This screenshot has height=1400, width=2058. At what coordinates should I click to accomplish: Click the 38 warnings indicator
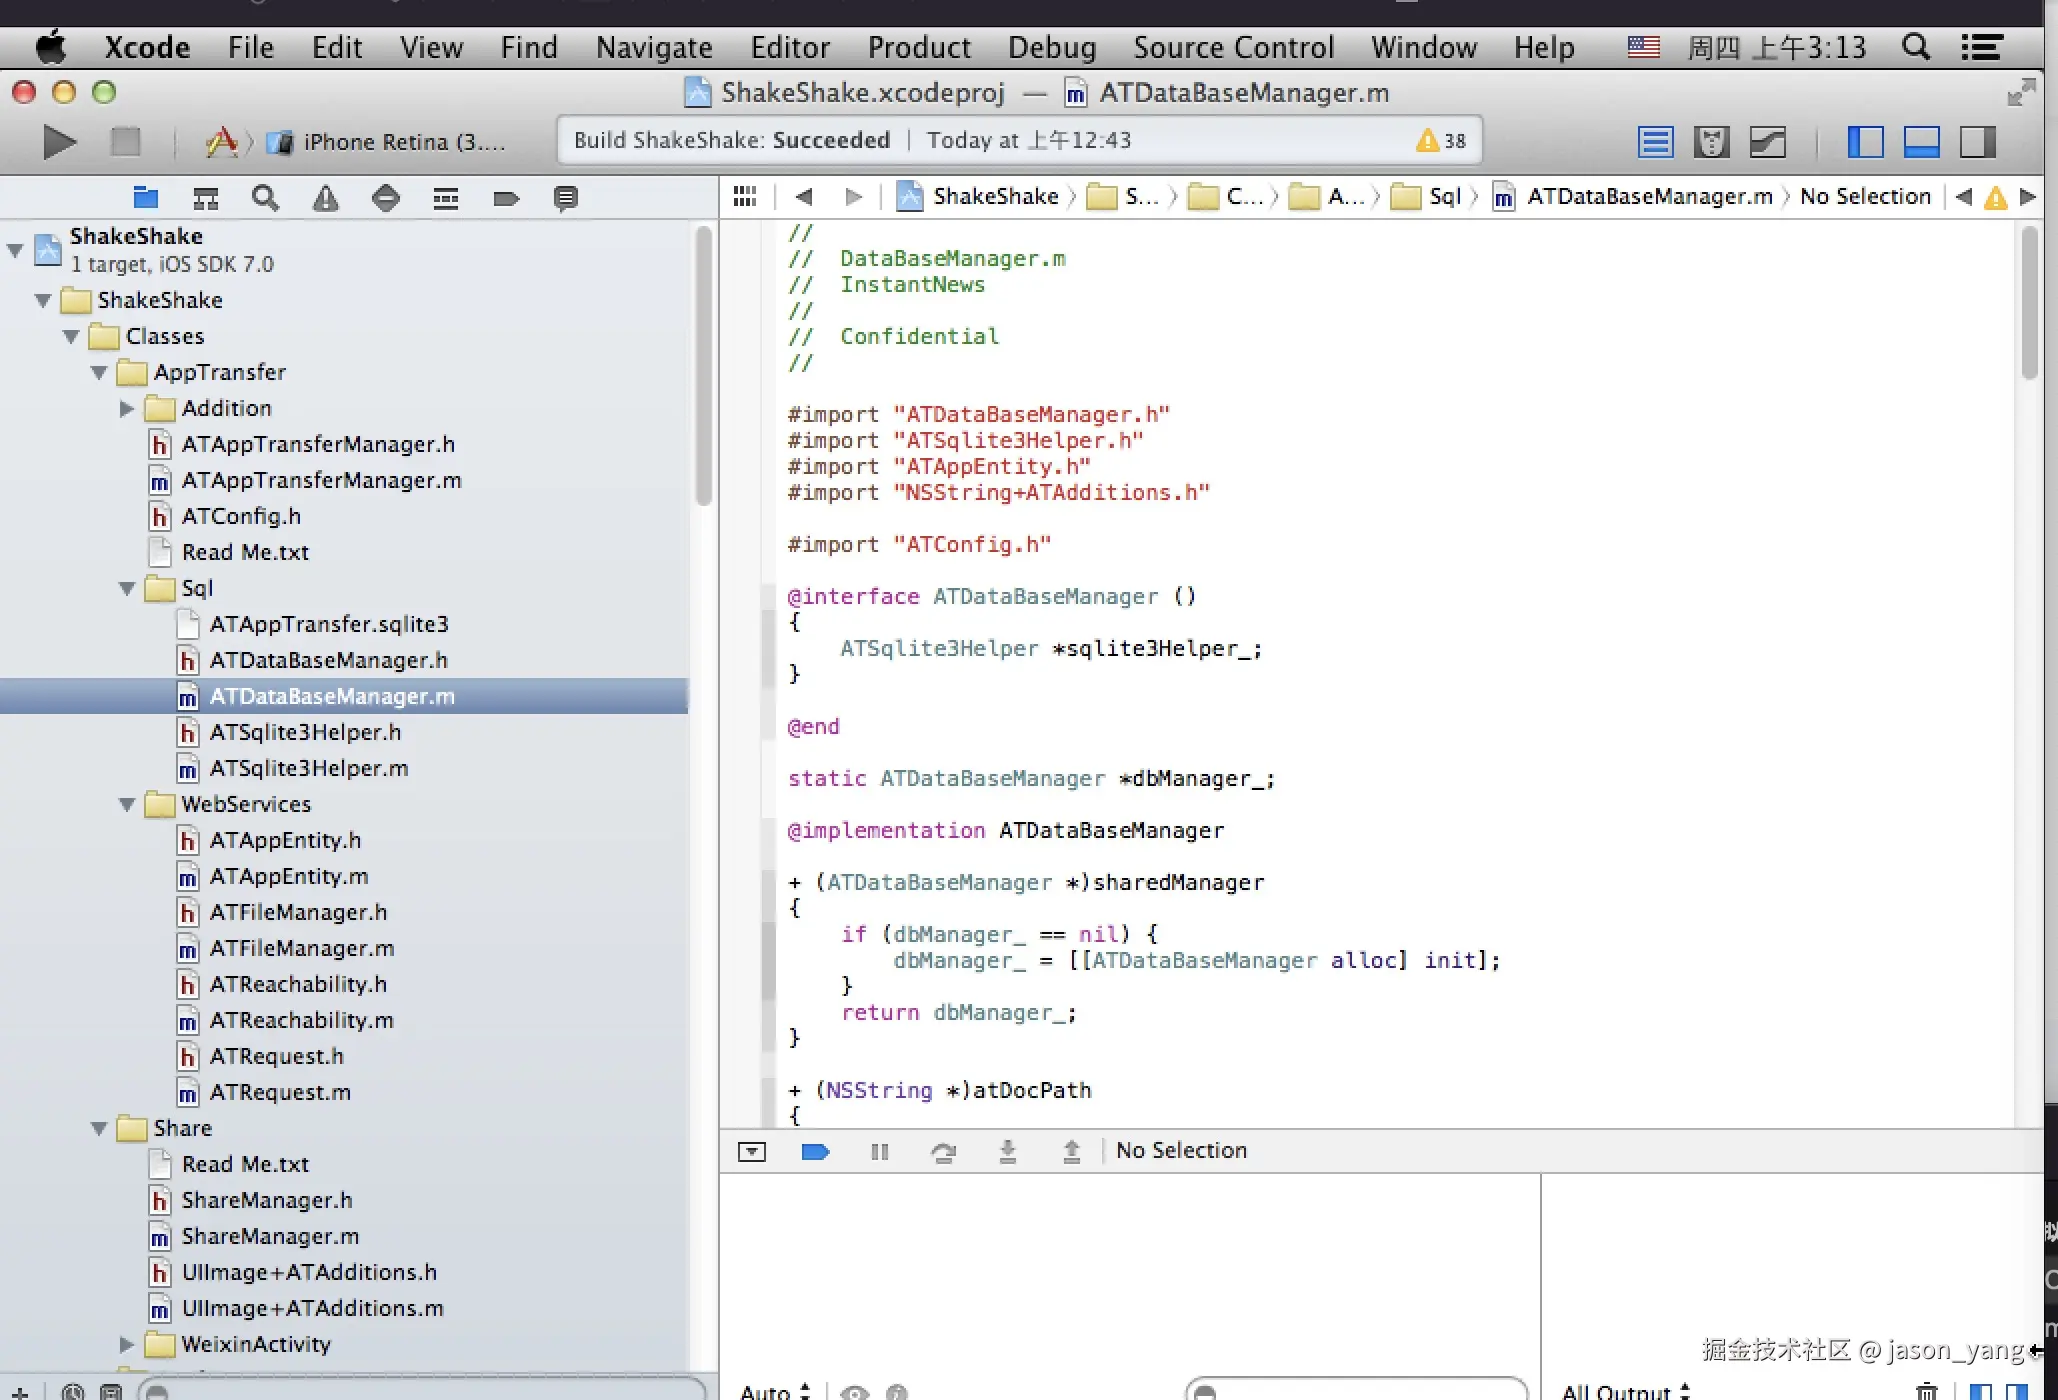point(1441,141)
